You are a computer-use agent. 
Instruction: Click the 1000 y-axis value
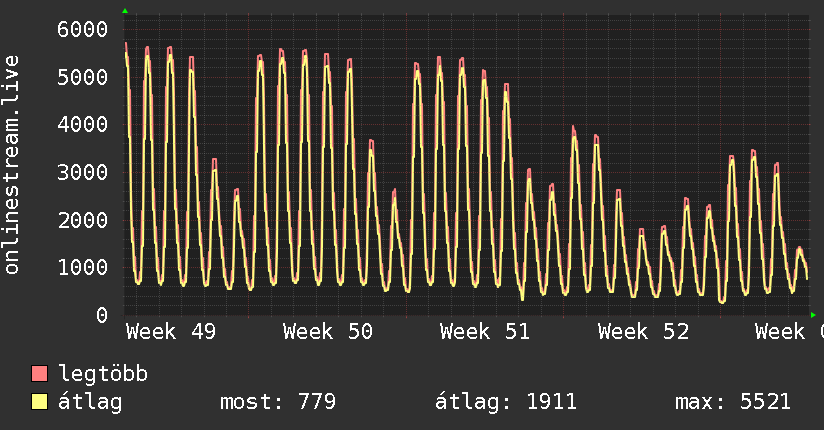(x=81, y=267)
